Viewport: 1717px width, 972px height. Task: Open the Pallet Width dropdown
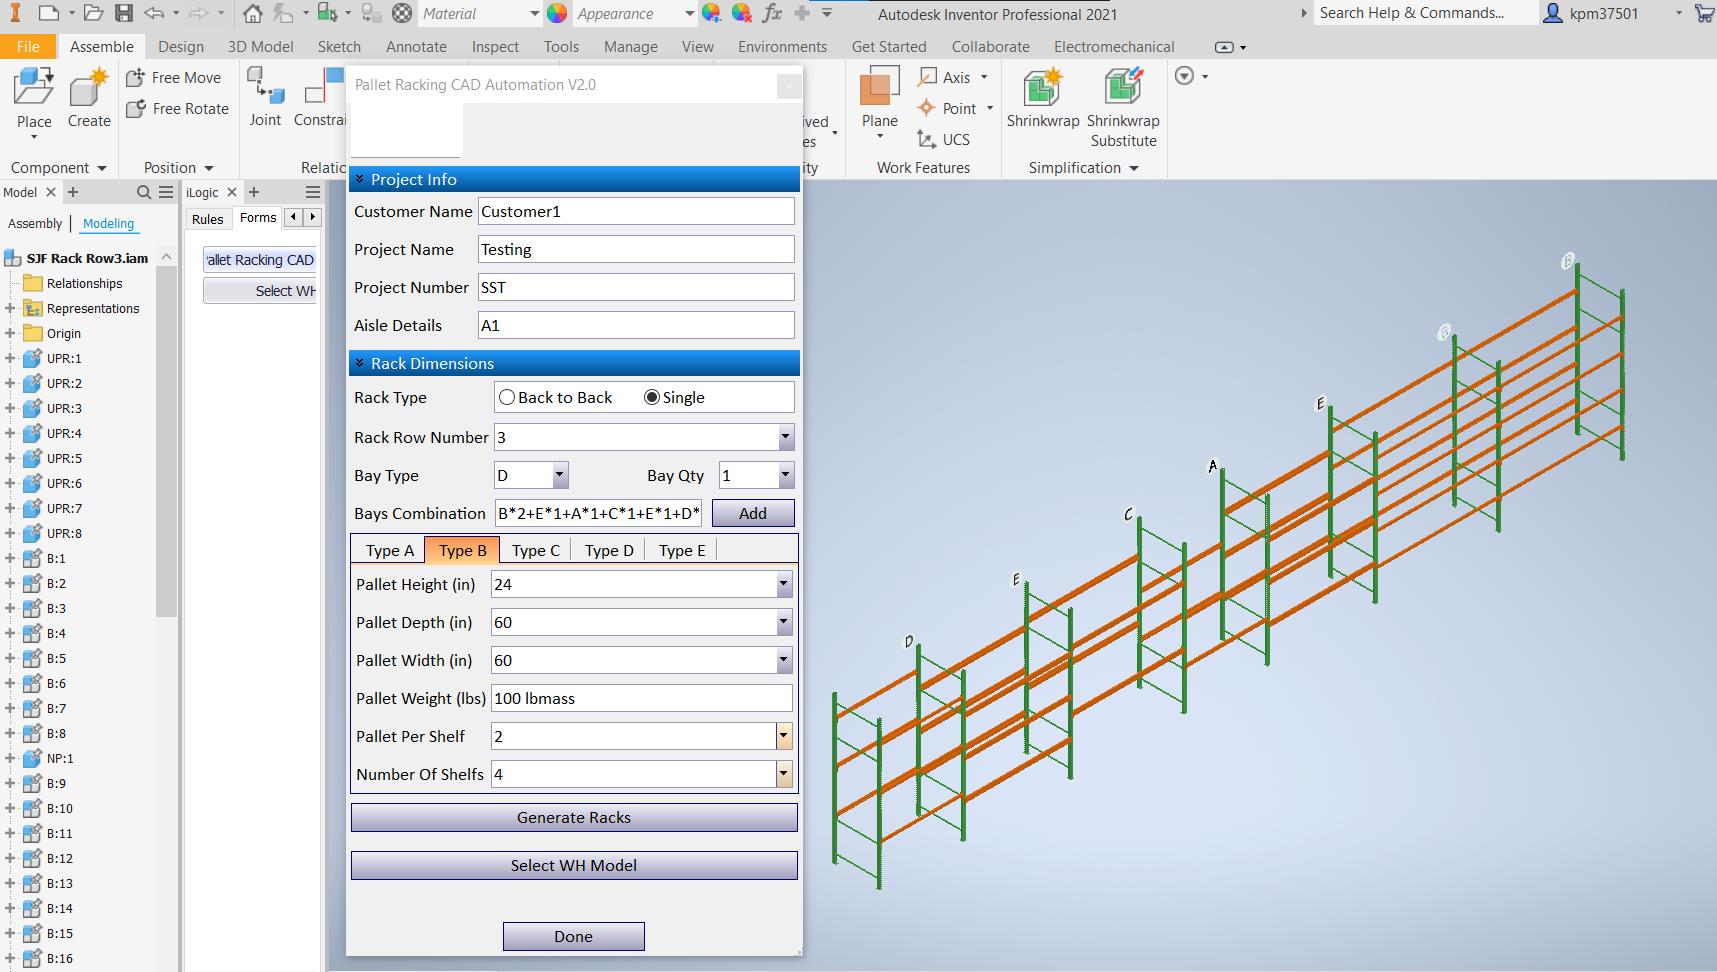point(783,660)
